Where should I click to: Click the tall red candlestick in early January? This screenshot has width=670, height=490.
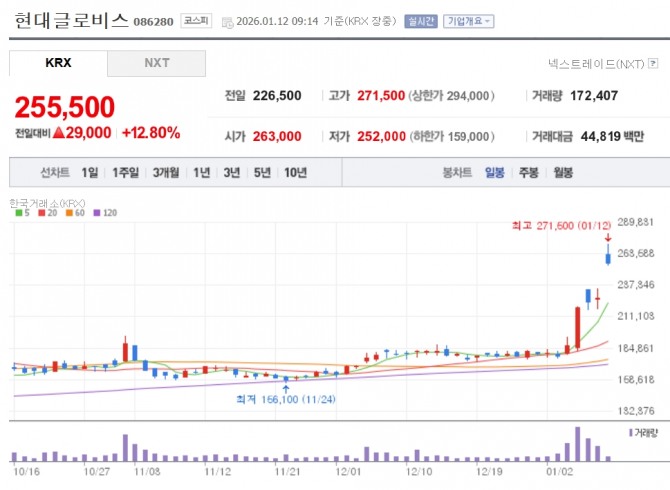(578, 328)
